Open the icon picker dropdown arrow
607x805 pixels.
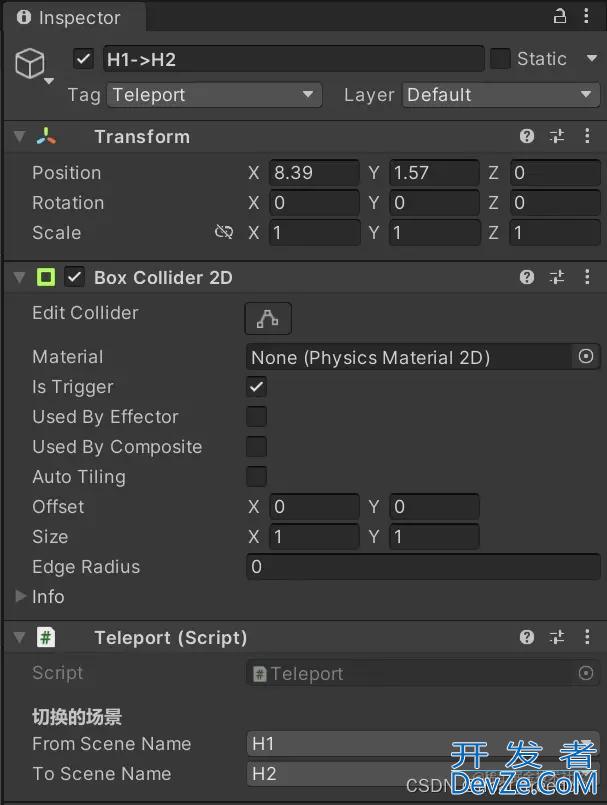point(49,81)
